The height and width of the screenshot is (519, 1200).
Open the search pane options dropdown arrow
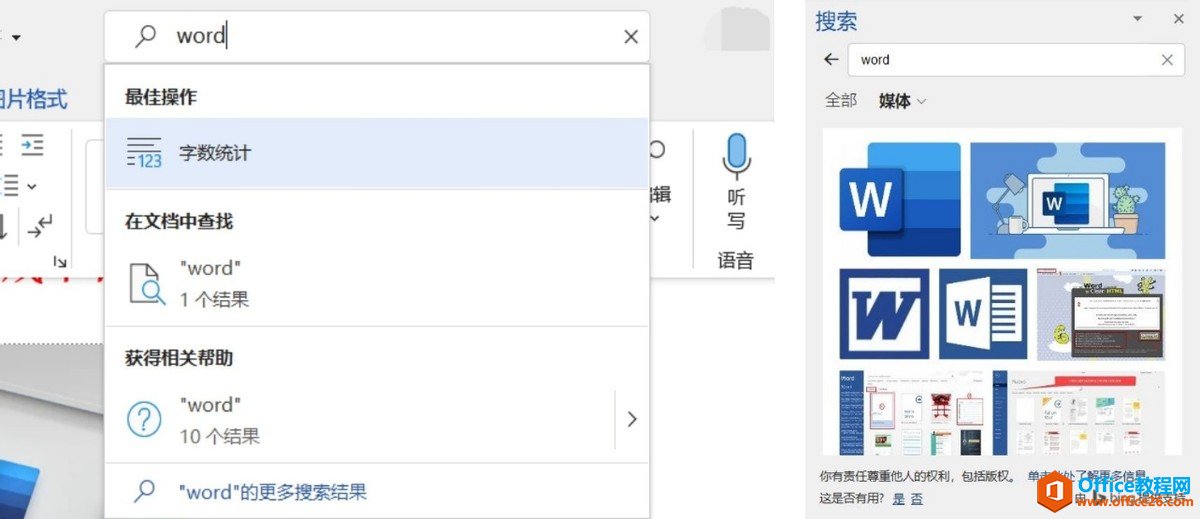coord(1137,19)
